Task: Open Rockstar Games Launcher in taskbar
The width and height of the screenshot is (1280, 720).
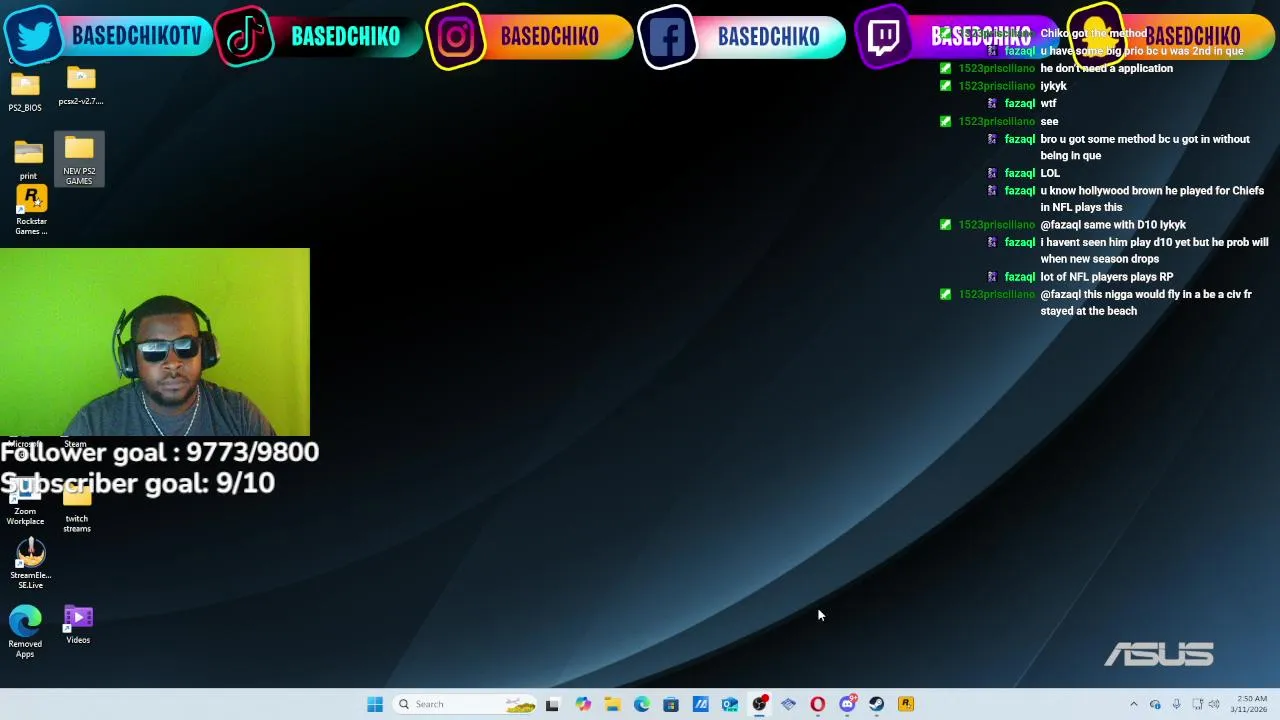Action: coord(906,704)
